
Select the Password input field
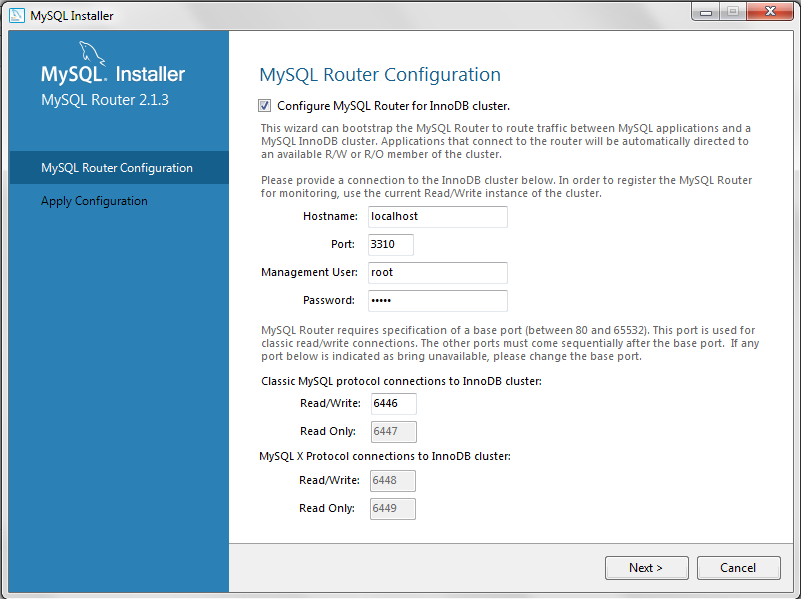(x=437, y=301)
